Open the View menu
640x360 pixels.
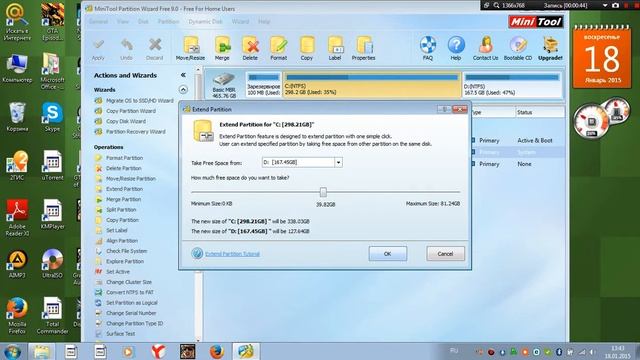123,22
